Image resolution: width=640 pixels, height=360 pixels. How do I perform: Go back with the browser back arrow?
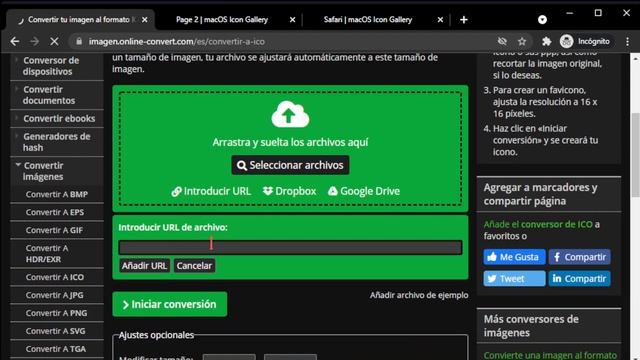coord(15,41)
